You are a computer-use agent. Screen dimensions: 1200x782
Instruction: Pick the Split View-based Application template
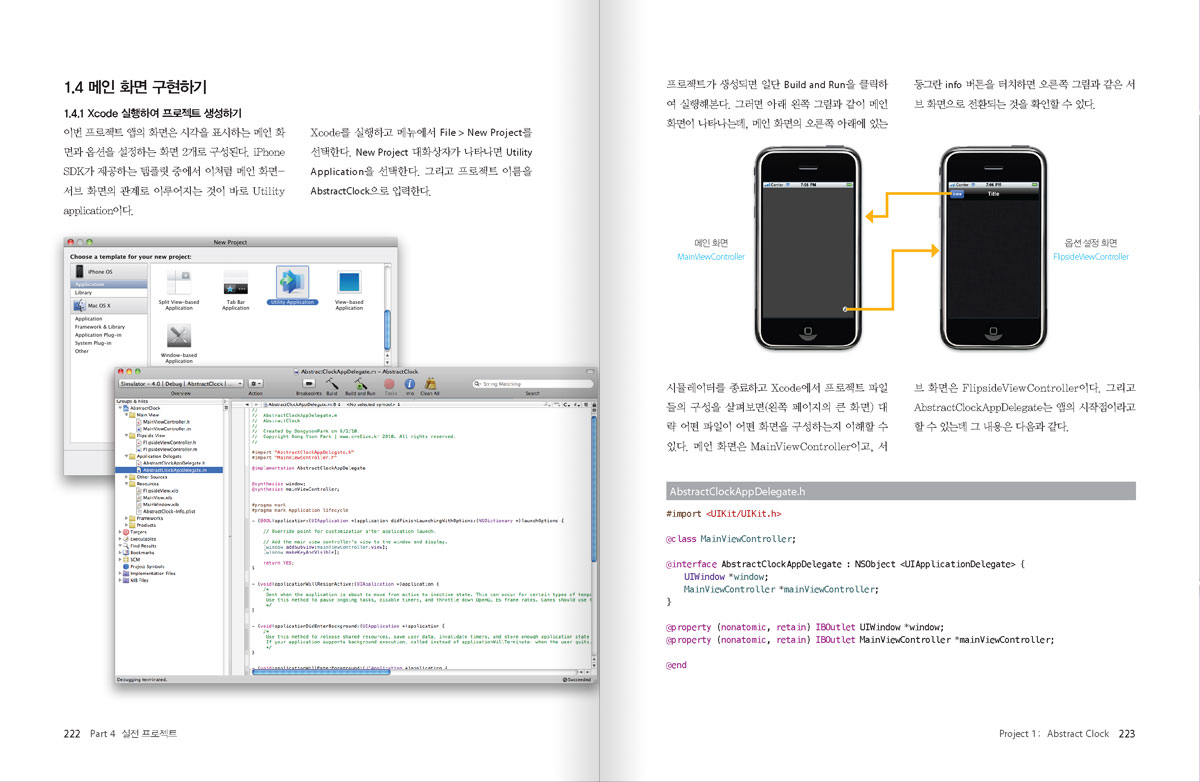pos(179,283)
